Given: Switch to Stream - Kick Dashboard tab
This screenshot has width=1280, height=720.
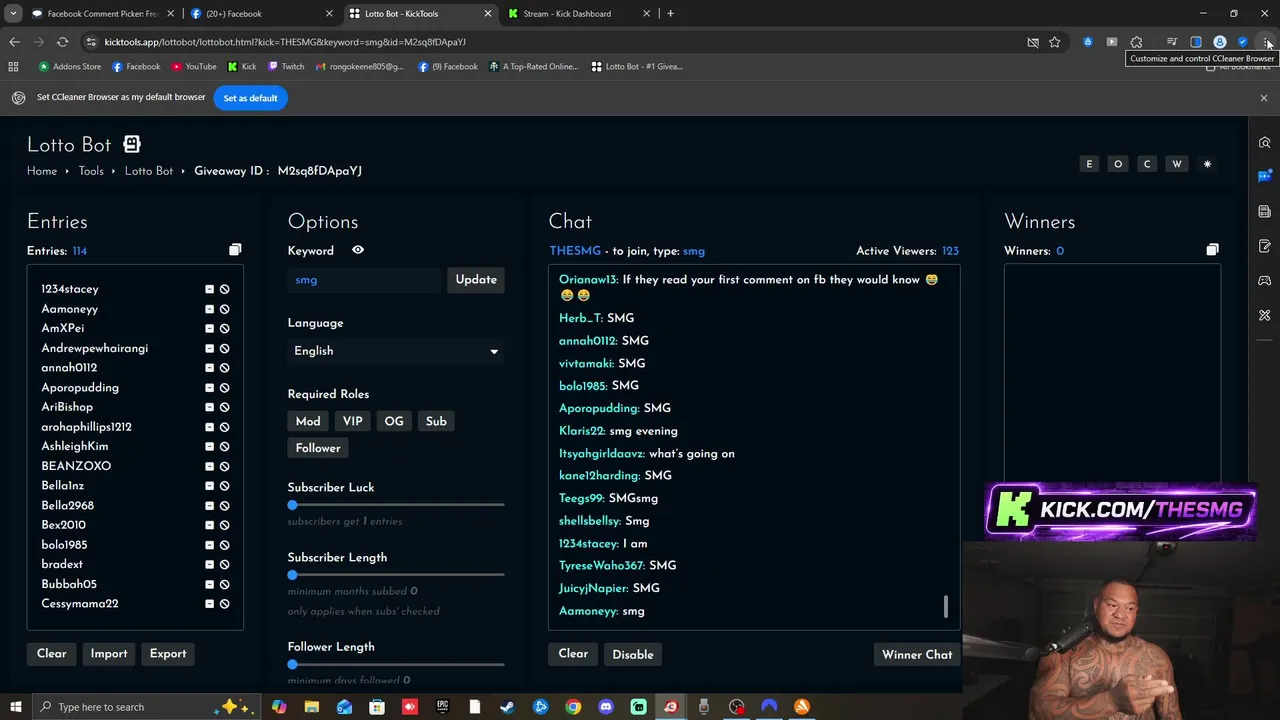Looking at the screenshot, I should click(578, 14).
